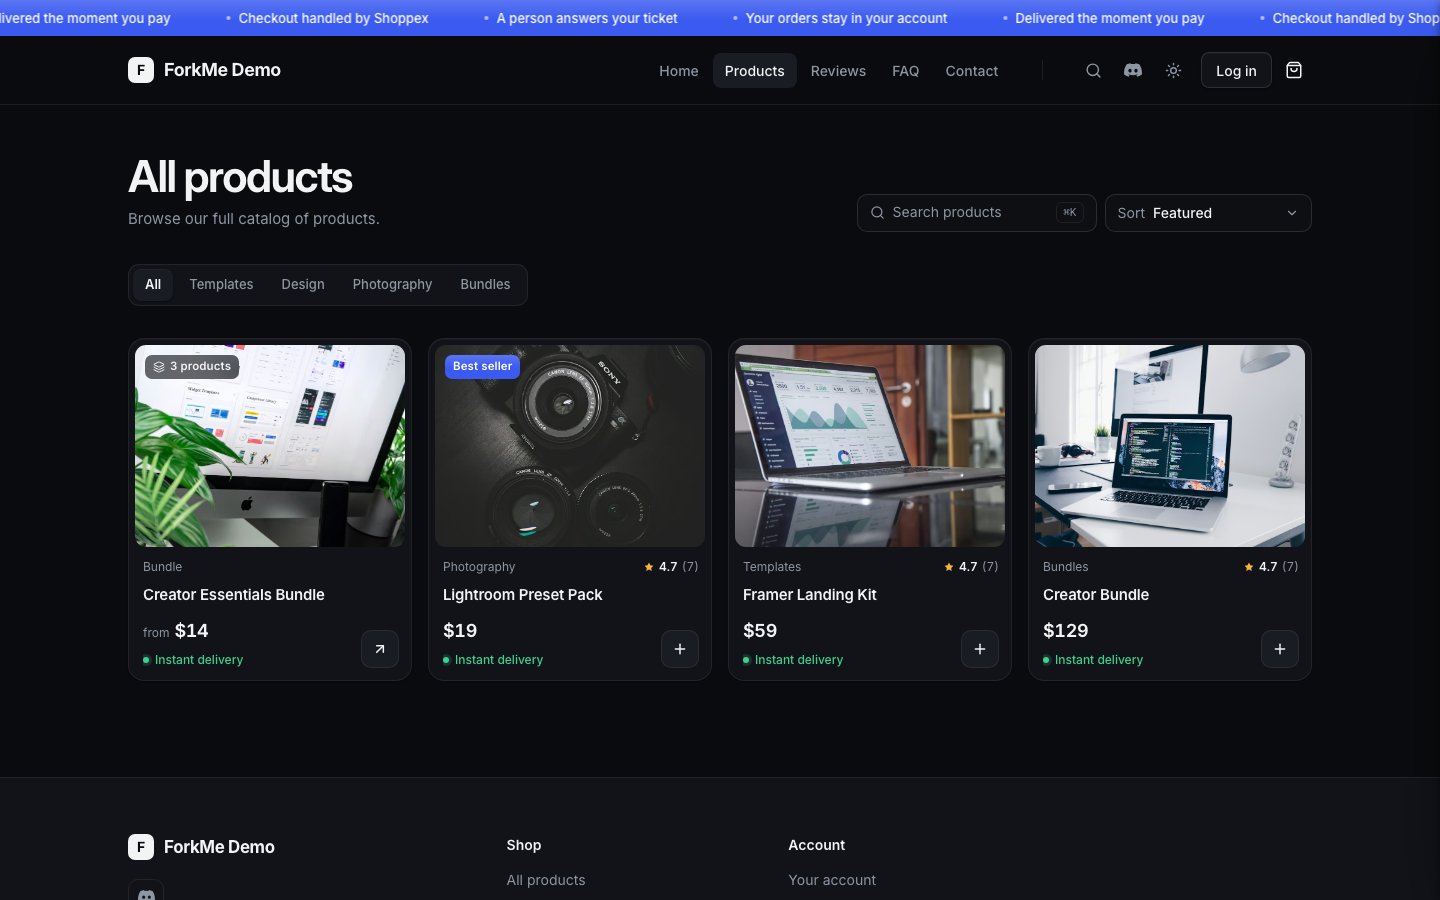
Task: Click the Creator Bundle title
Action: 1096,595
